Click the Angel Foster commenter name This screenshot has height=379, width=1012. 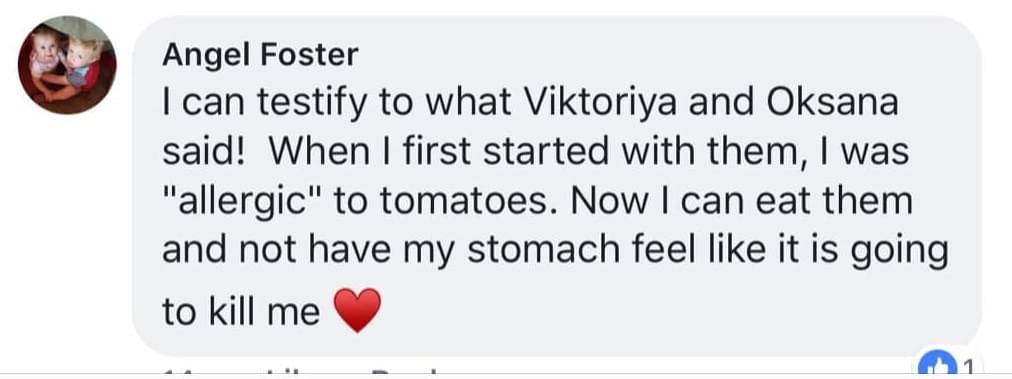[260, 55]
